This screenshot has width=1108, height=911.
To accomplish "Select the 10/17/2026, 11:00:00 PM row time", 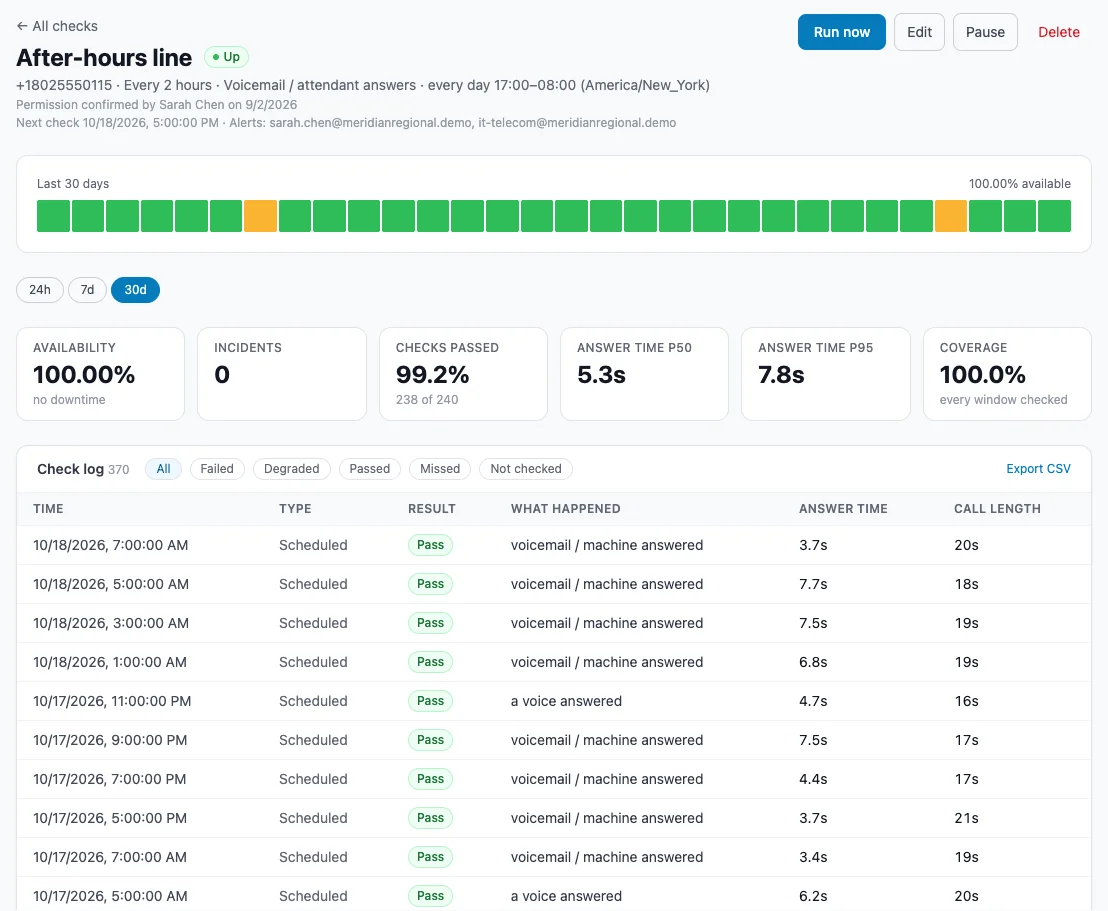I will pos(112,701).
